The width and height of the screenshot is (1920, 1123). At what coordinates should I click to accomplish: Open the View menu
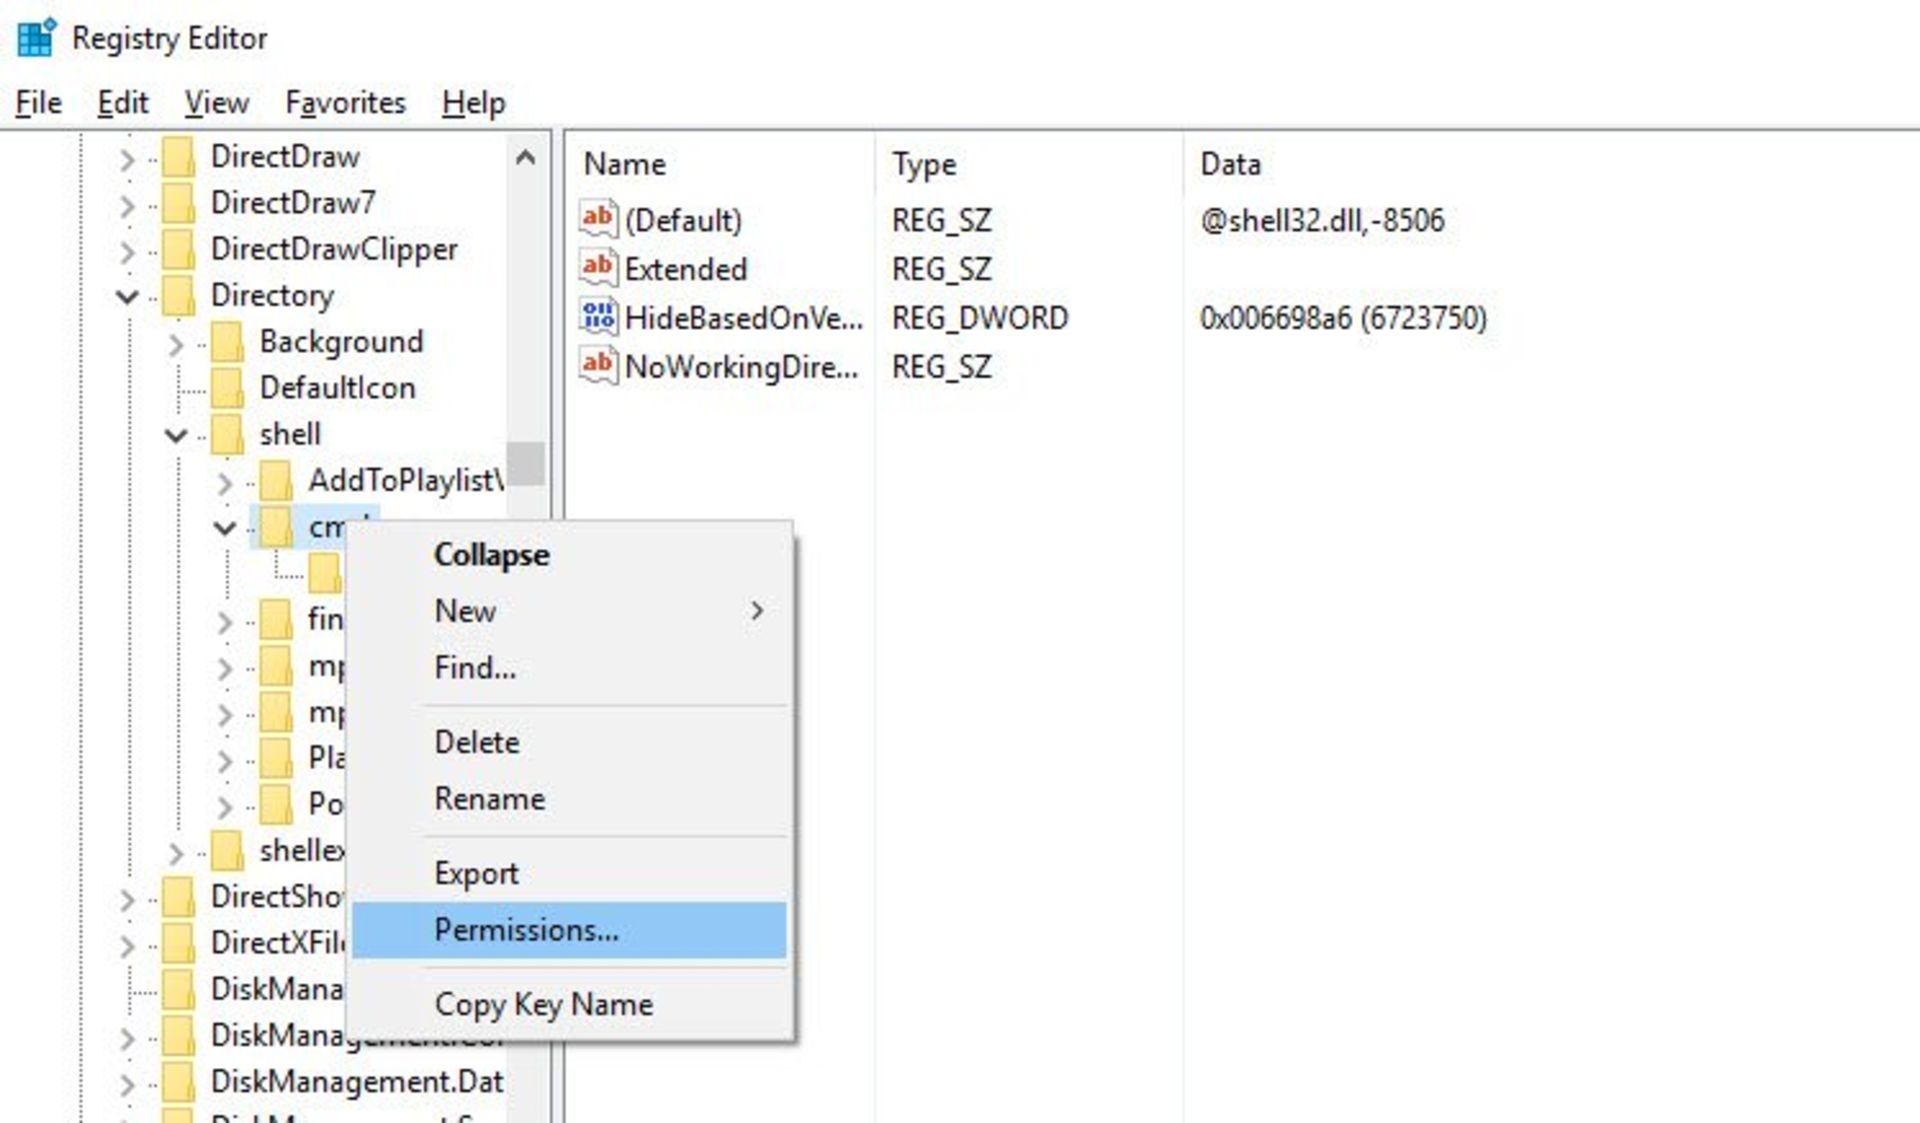[x=216, y=102]
